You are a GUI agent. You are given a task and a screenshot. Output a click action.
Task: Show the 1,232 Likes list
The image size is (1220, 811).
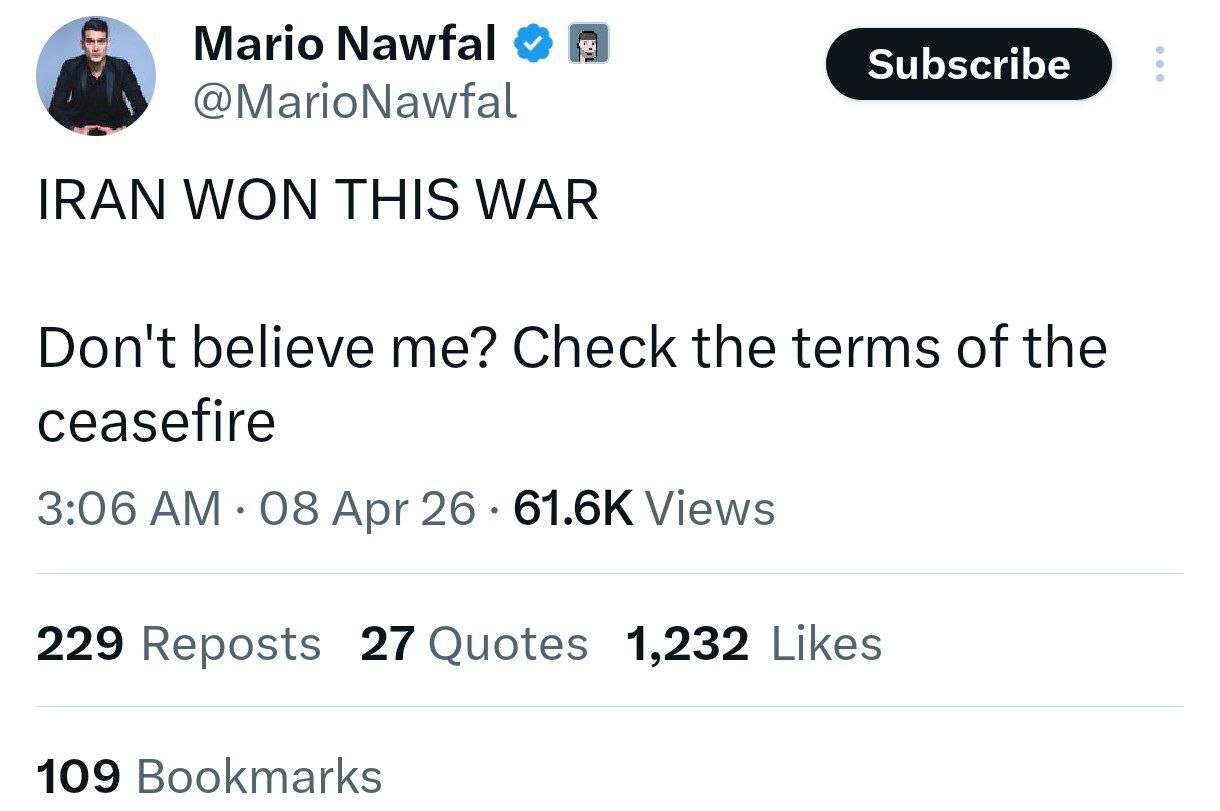(754, 644)
